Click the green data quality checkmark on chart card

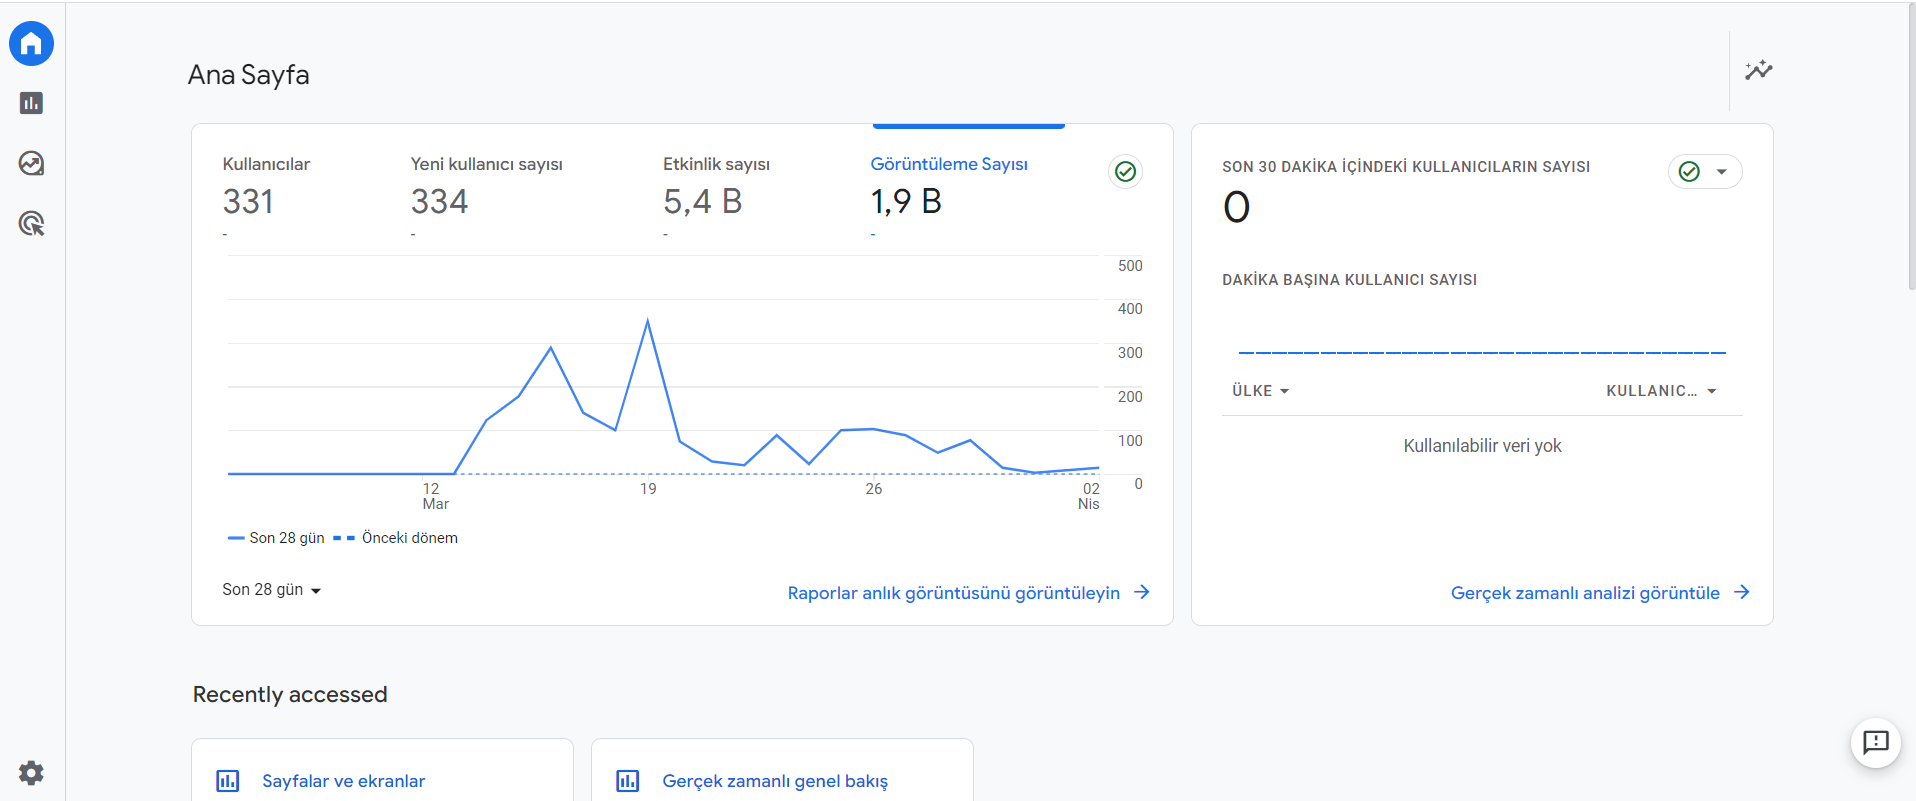tap(1125, 172)
